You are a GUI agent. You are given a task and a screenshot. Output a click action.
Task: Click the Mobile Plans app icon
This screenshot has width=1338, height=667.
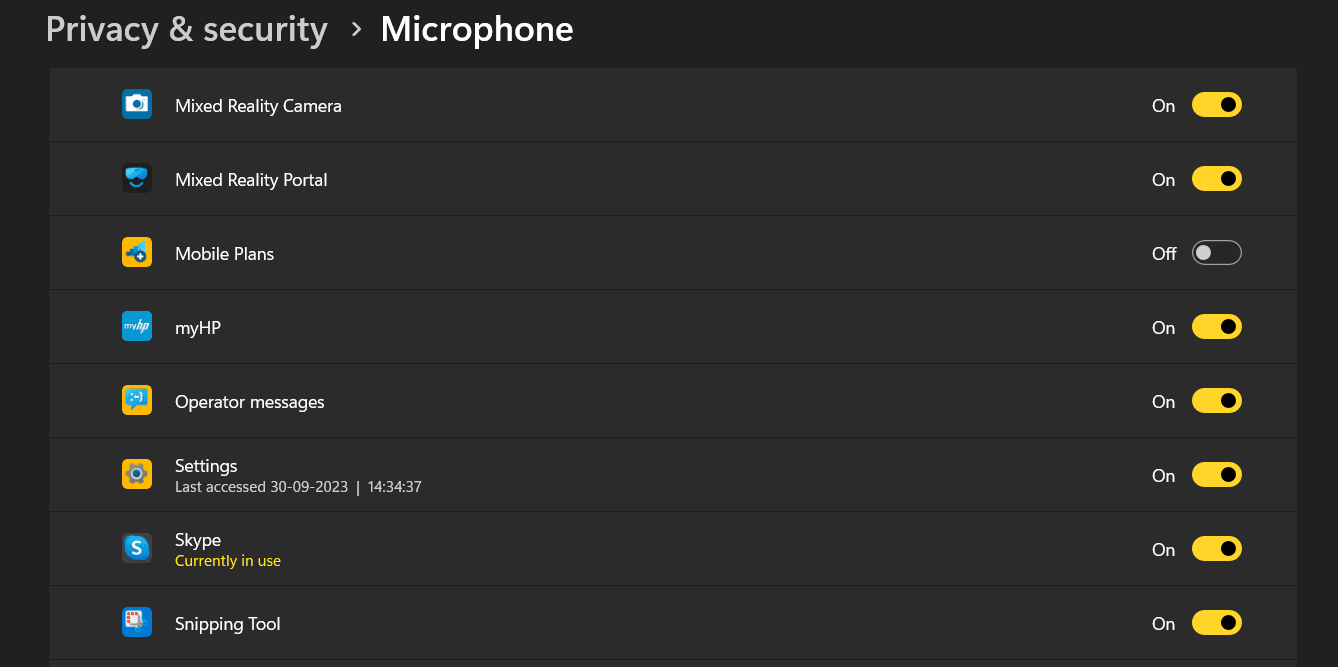[x=137, y=252]
